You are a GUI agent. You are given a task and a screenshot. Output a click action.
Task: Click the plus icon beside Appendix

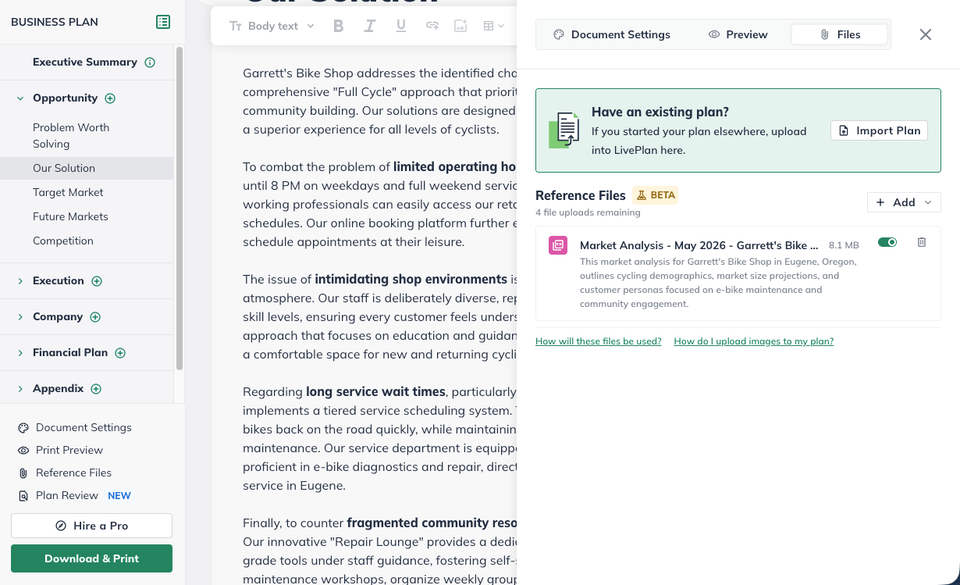(96, 389)
